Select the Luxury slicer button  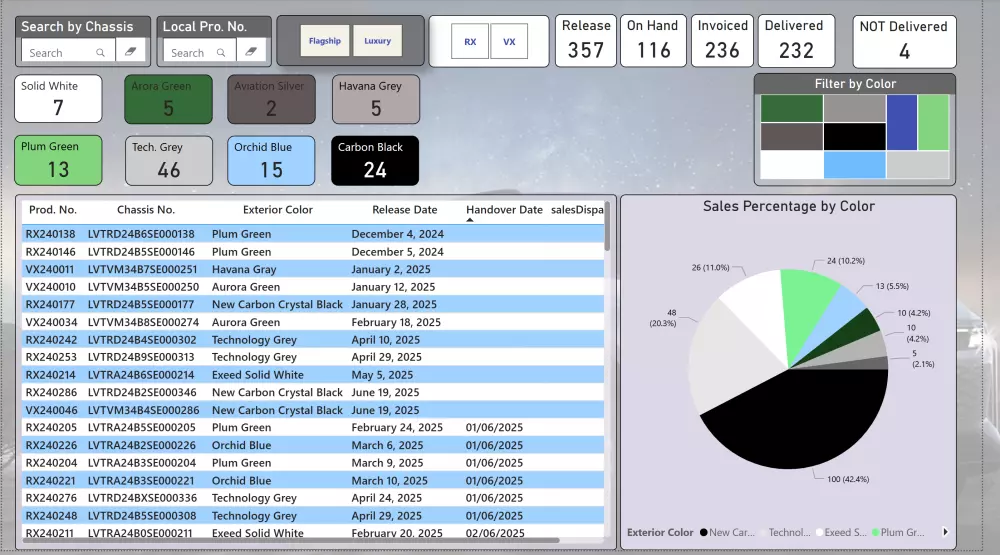378,41
